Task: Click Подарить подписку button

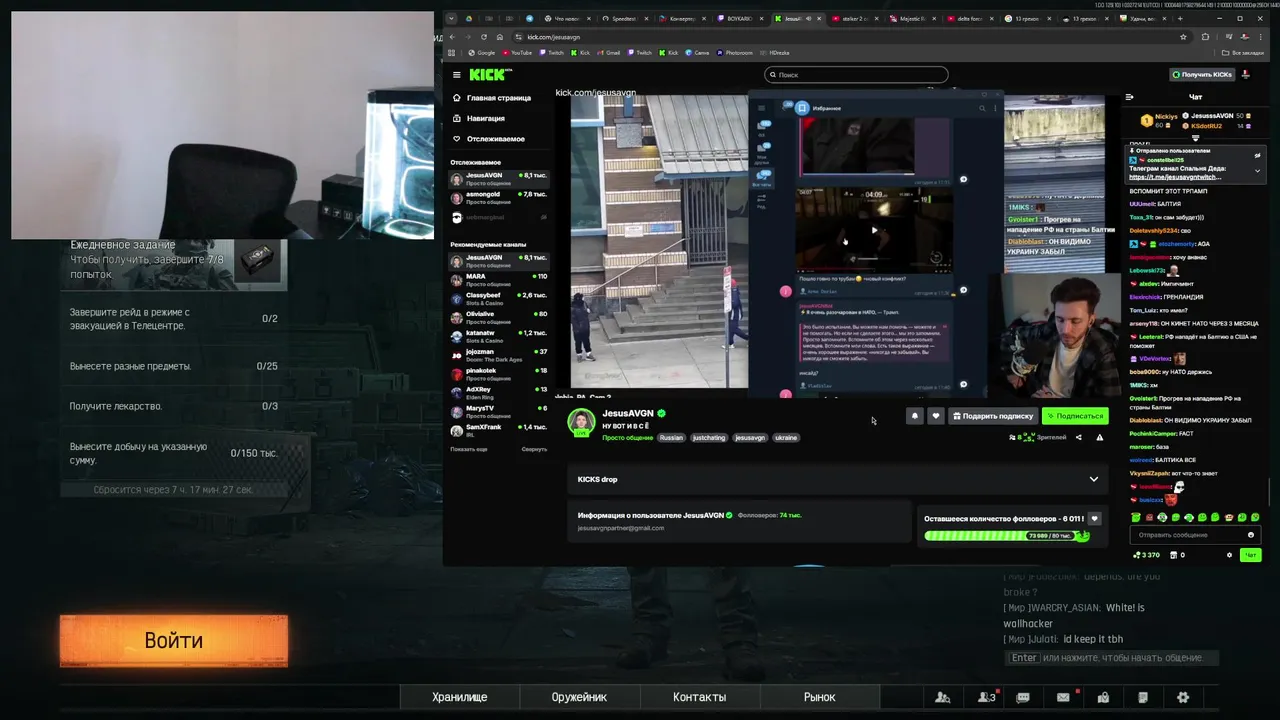Action: pyautogui.click(x=993, y=416)
